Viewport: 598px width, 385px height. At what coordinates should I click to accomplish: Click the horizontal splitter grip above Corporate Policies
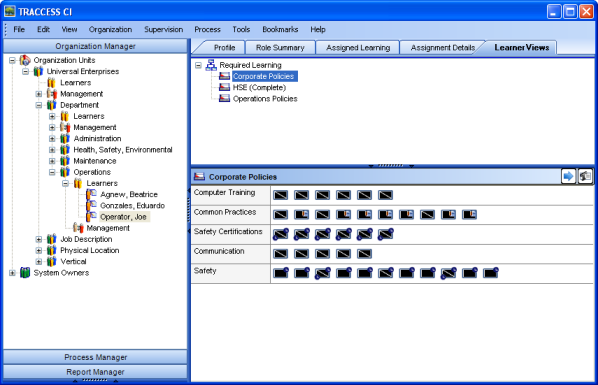[391, 166]
